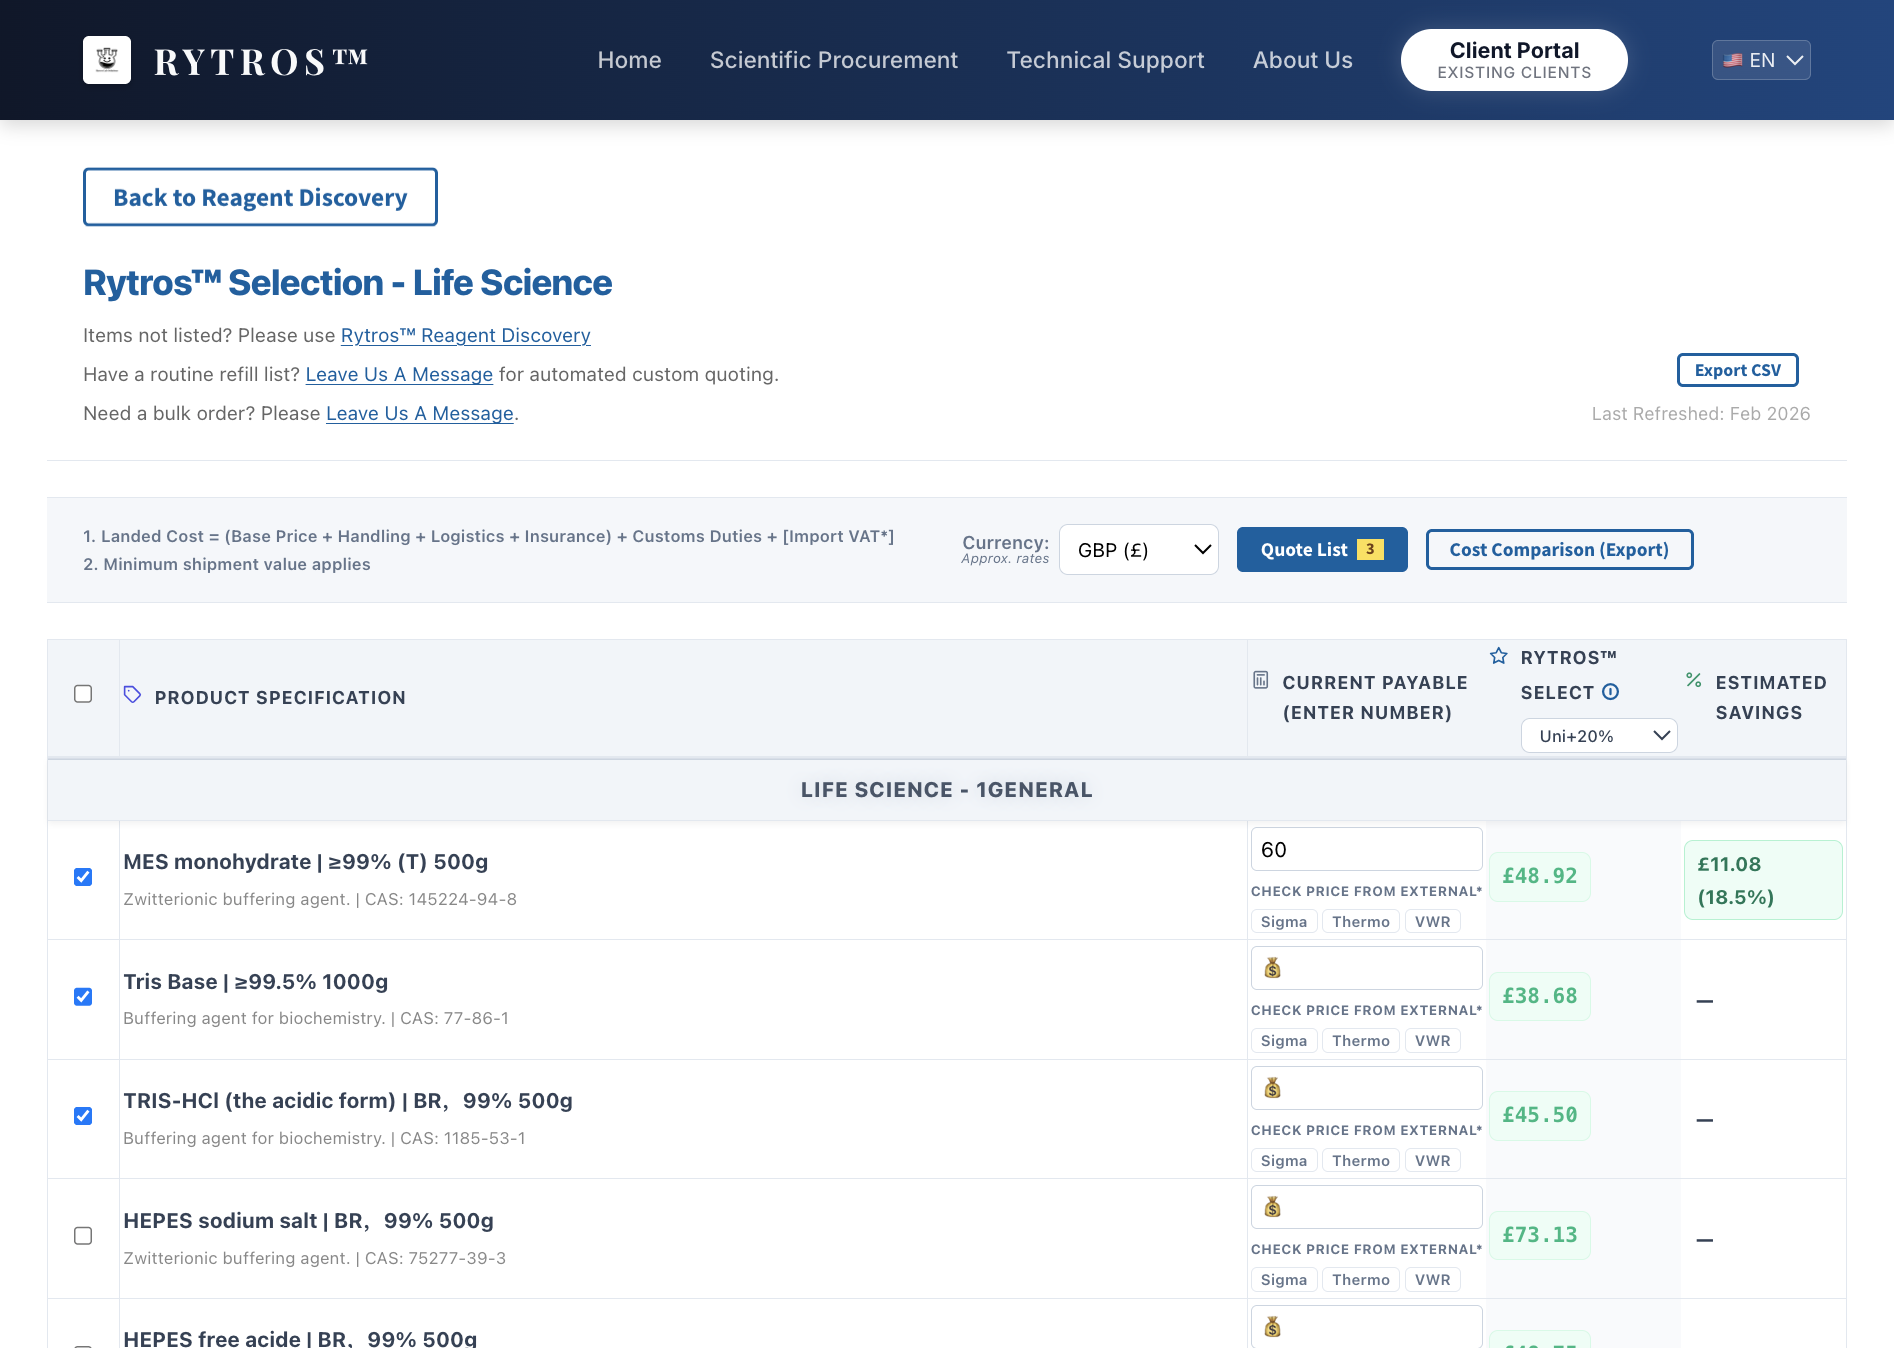
Task: Uncheck the MES monohydrate row checkbox
Action: (x=83, y=877)
